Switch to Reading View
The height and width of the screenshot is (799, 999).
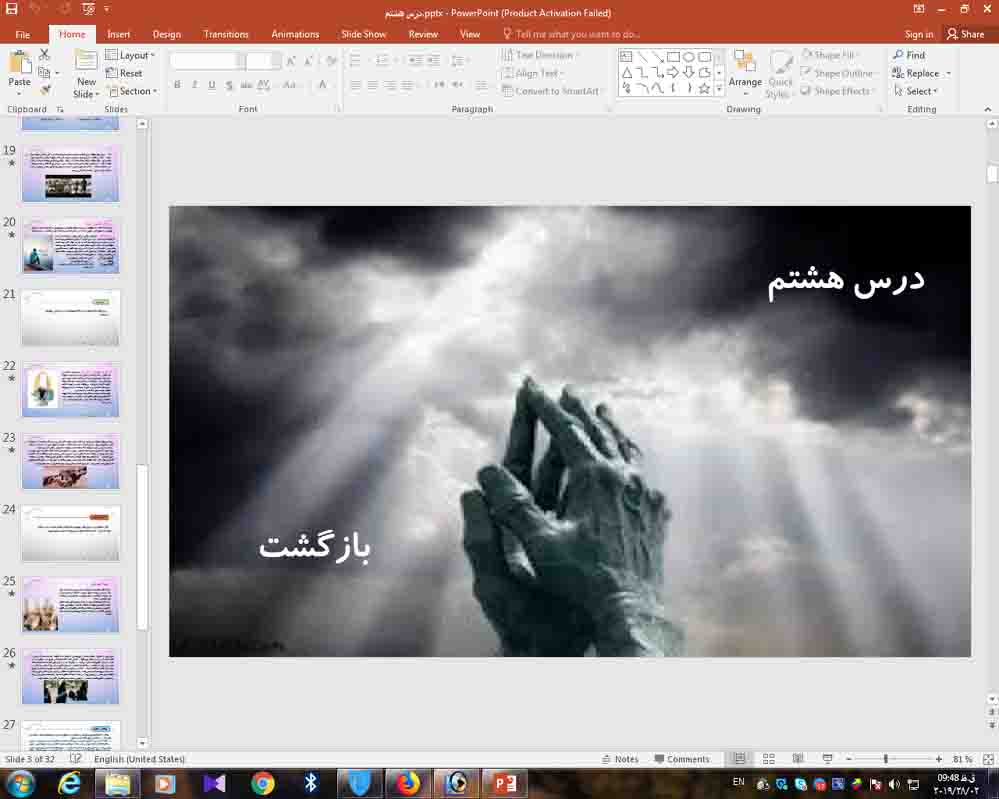tap(798, 759)
